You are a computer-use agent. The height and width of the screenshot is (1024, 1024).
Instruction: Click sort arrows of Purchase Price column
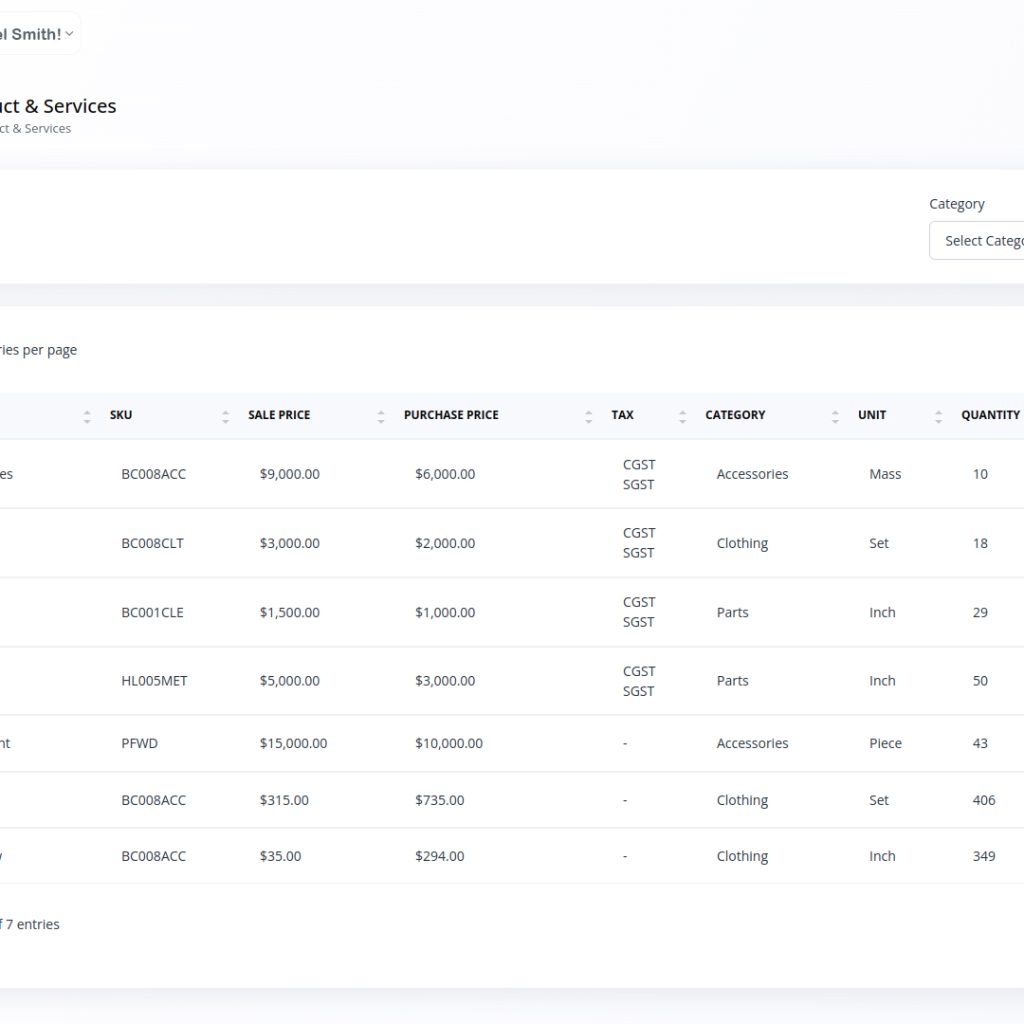coord(588,416)
